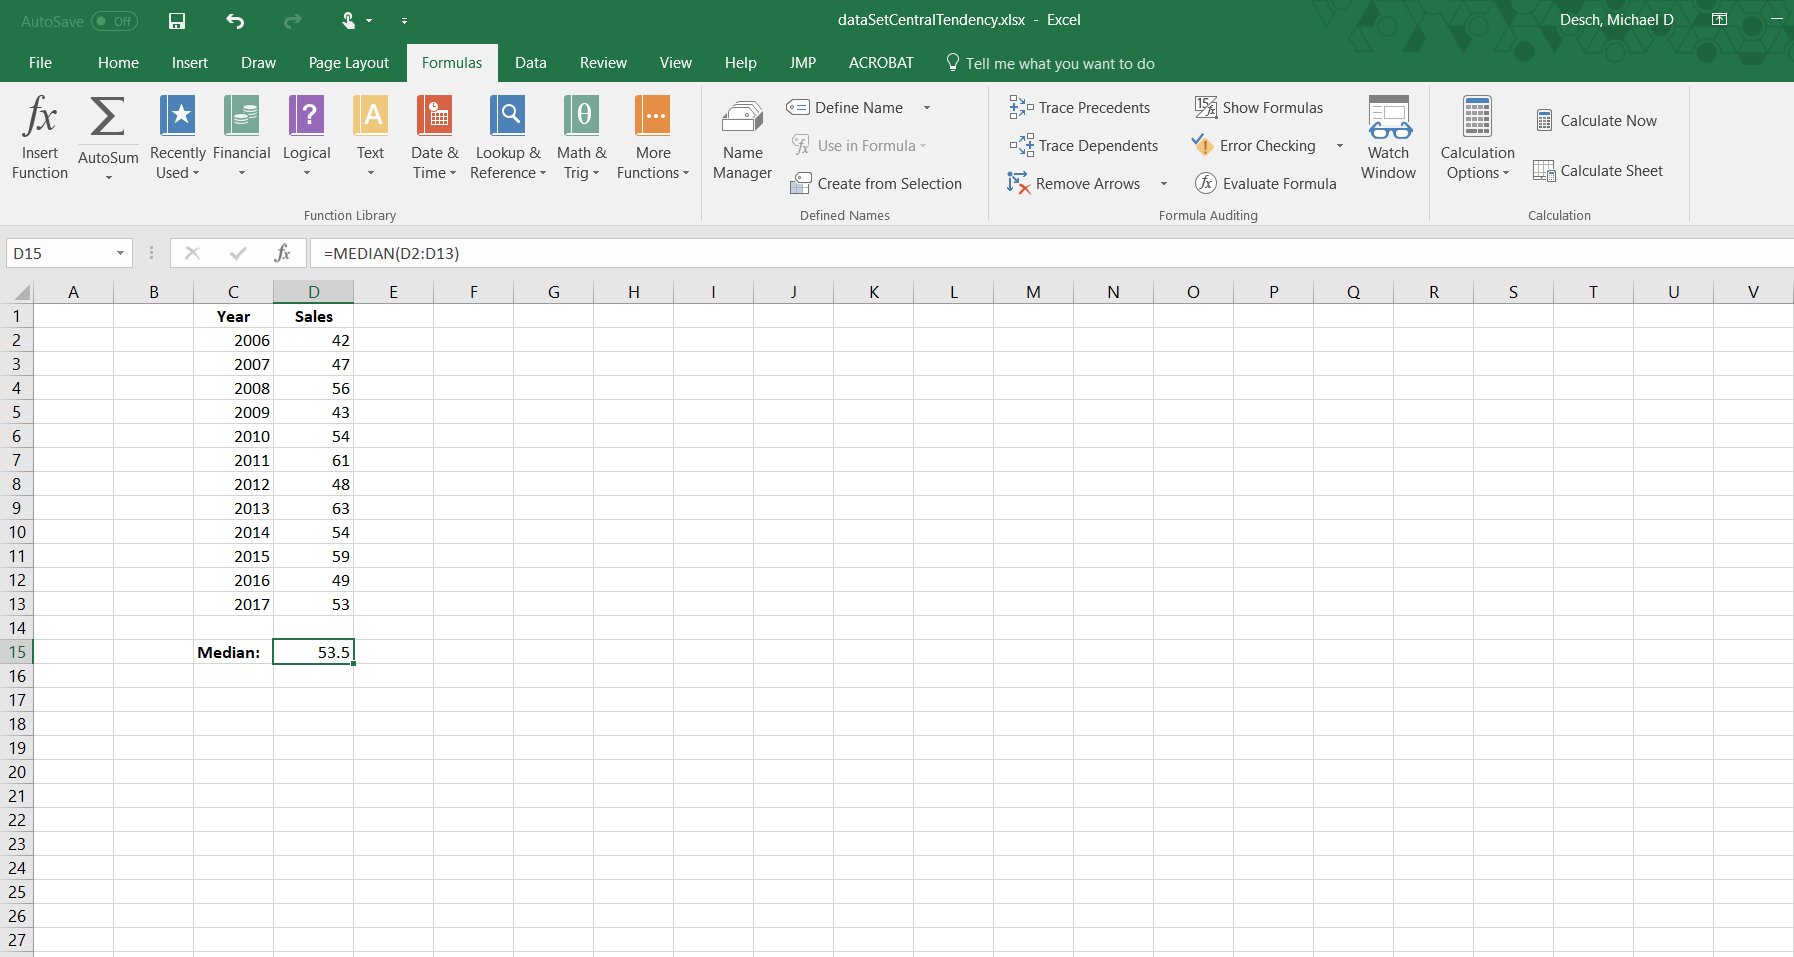Click the Save icon in title bar
The image size is (1794, 957).
coord(177,21)
